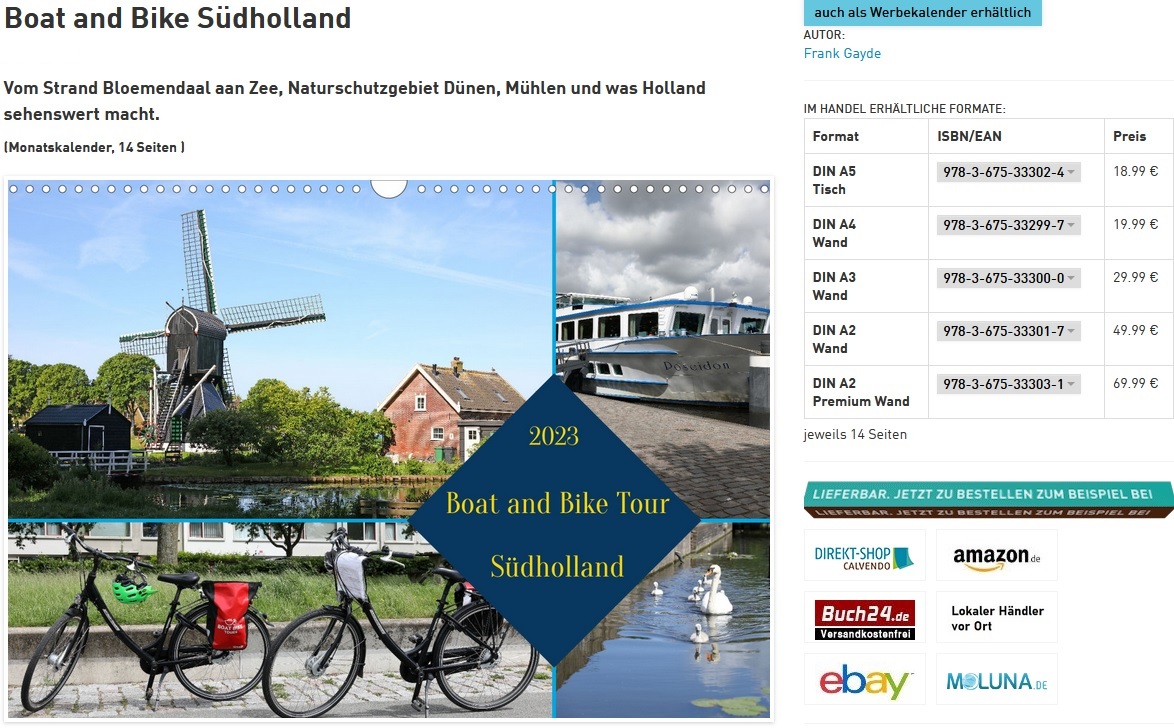The width and height of the screenshot is (1174, 728).
Task: Expand ISBN dropdown 978-3-675-33299-7
Action: [x=1008, y=225]
